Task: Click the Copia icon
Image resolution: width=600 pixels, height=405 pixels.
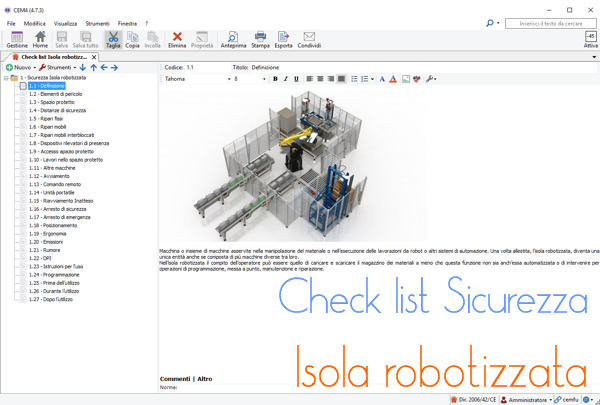Action: tap(132, 39)
